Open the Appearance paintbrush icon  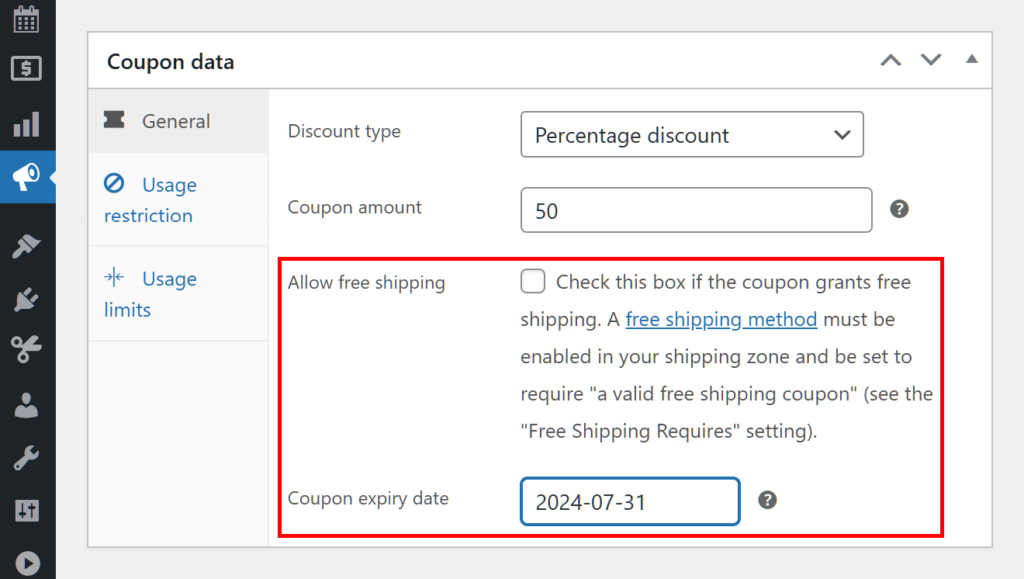point(26,246)
